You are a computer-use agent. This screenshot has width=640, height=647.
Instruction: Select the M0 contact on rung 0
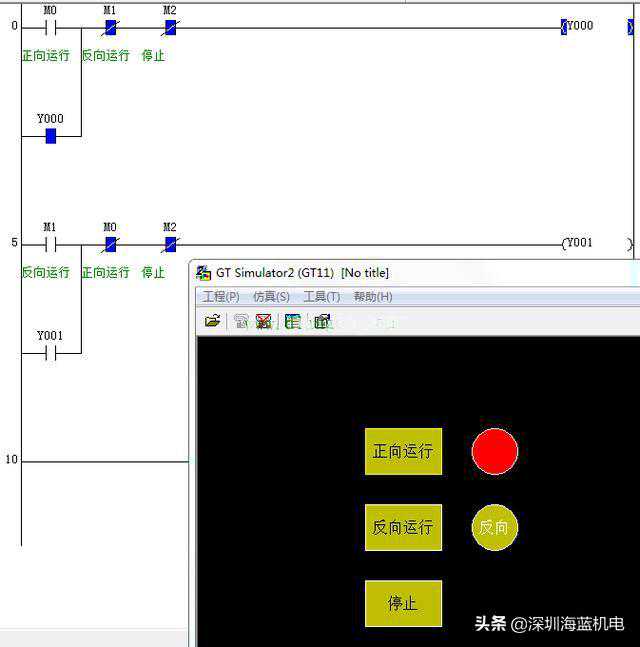coord(50,27)
